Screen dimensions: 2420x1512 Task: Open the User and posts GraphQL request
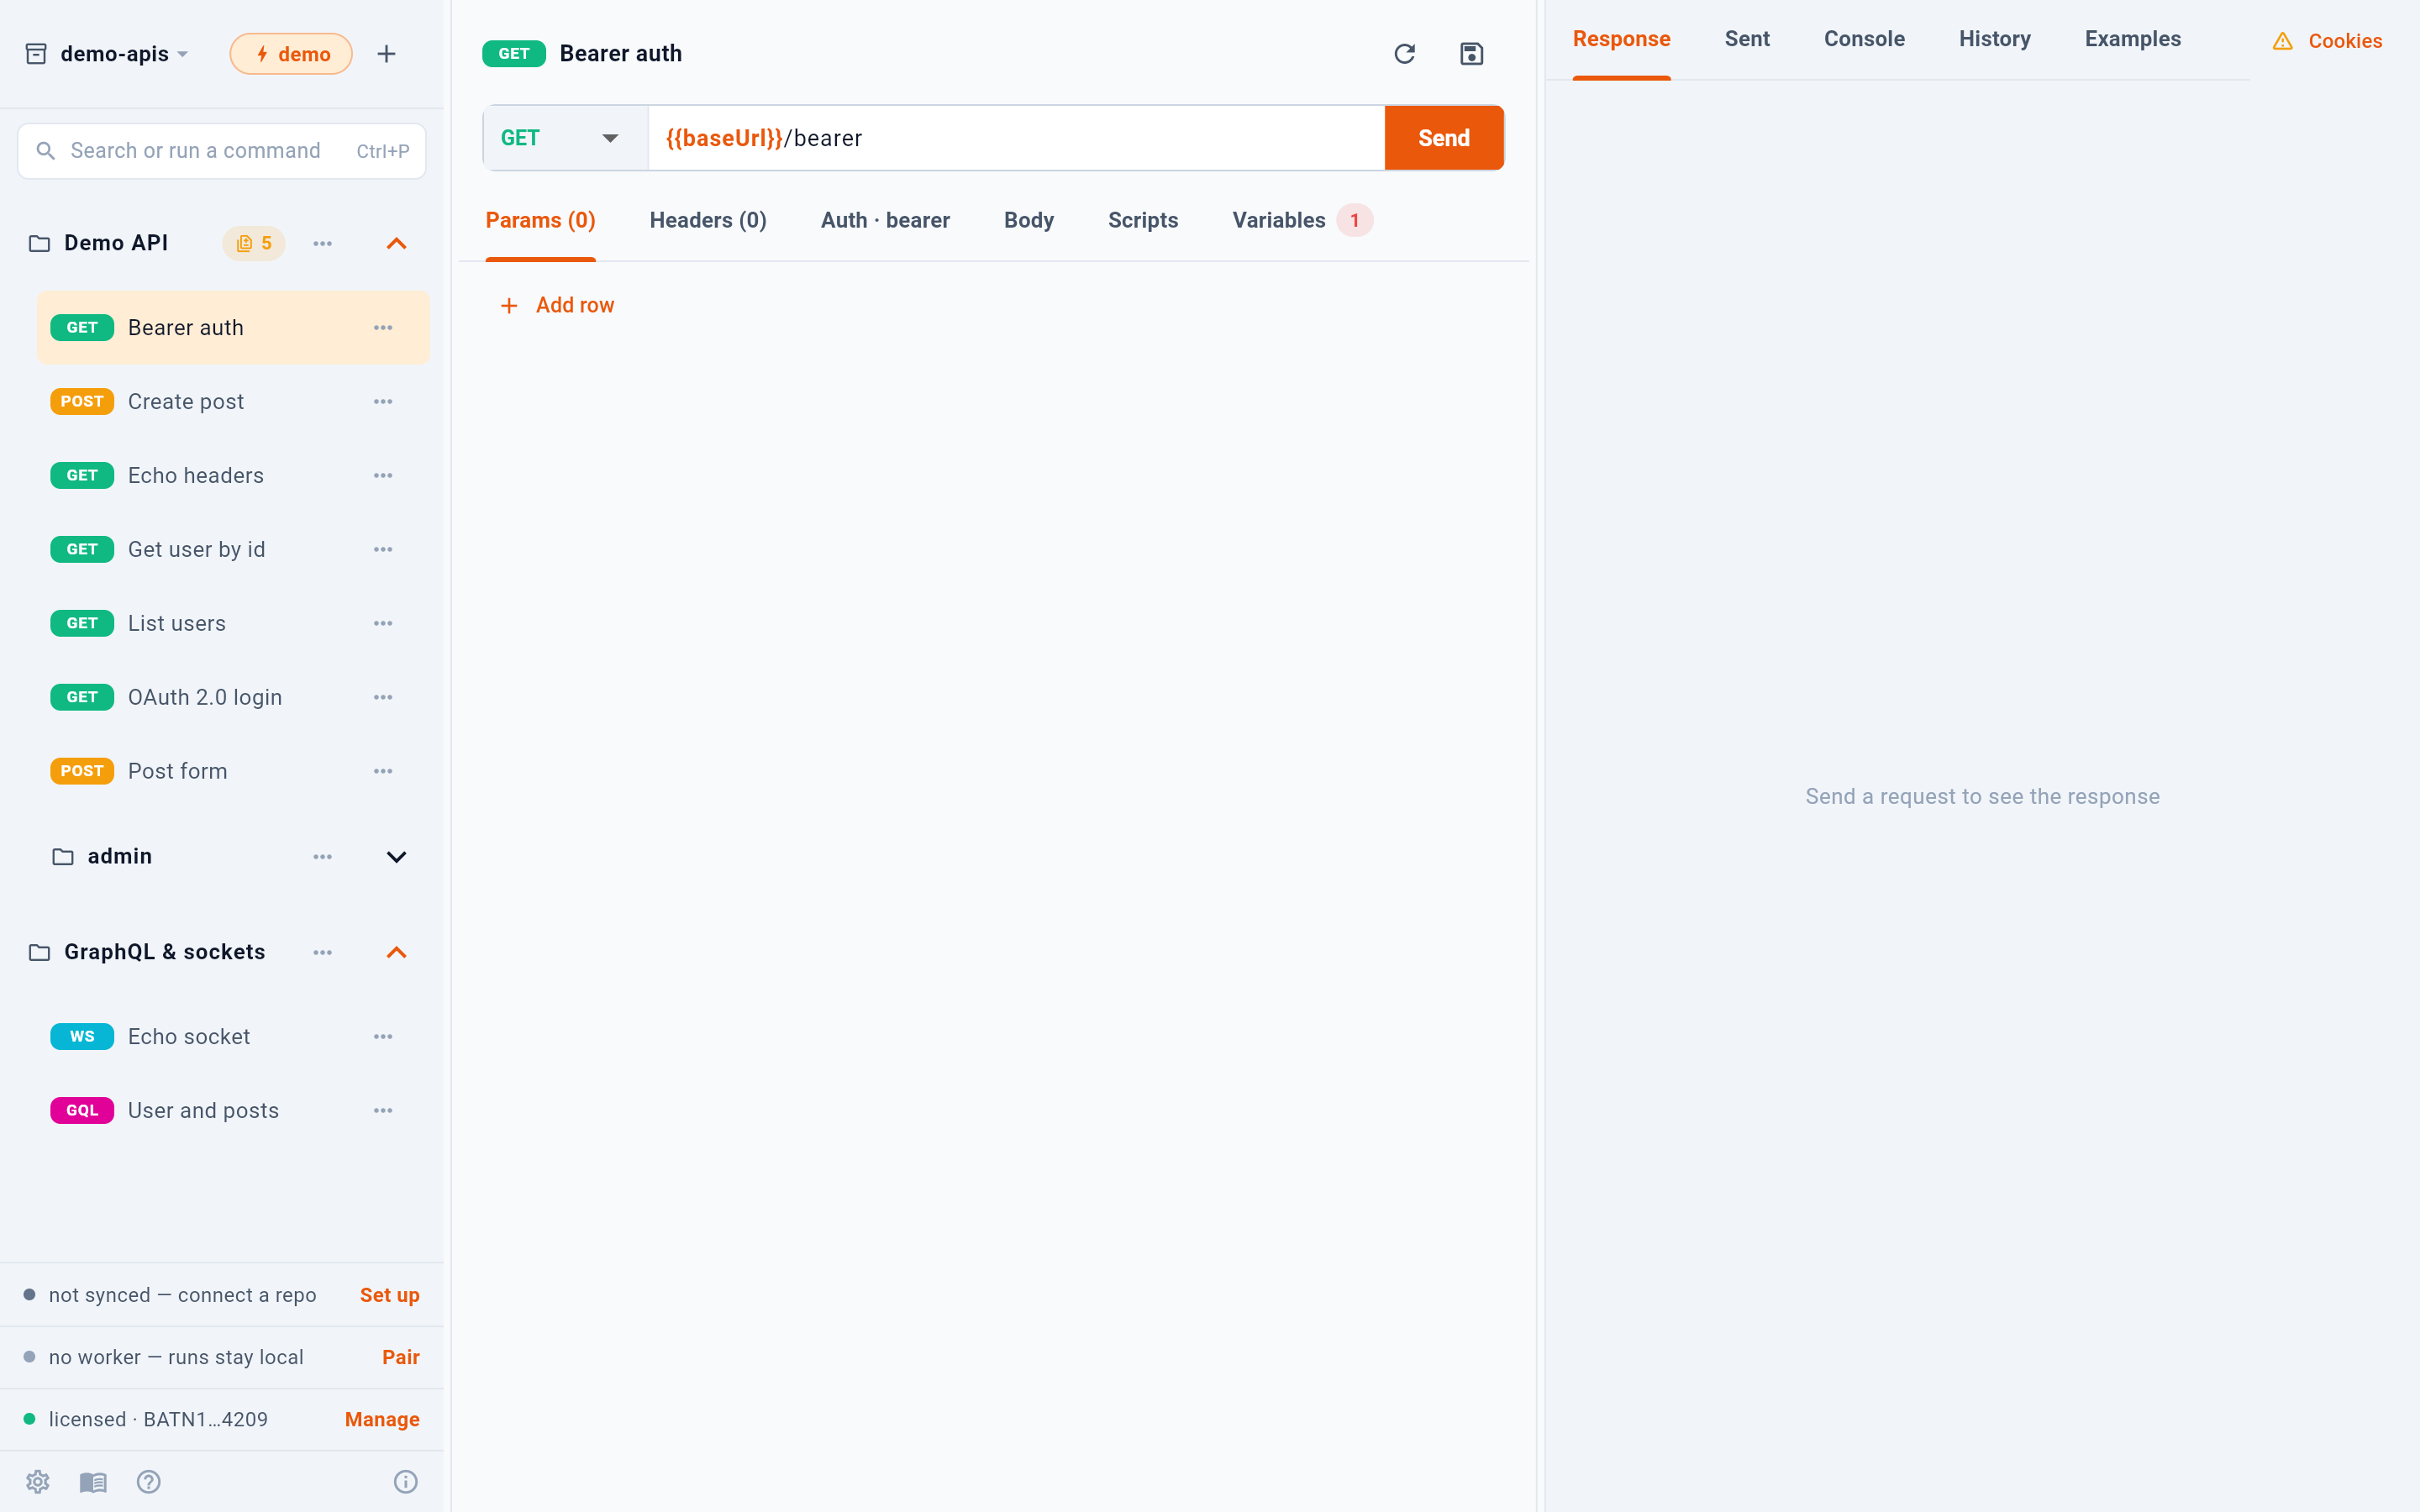pyautogui.click(x=233, y=1111)
